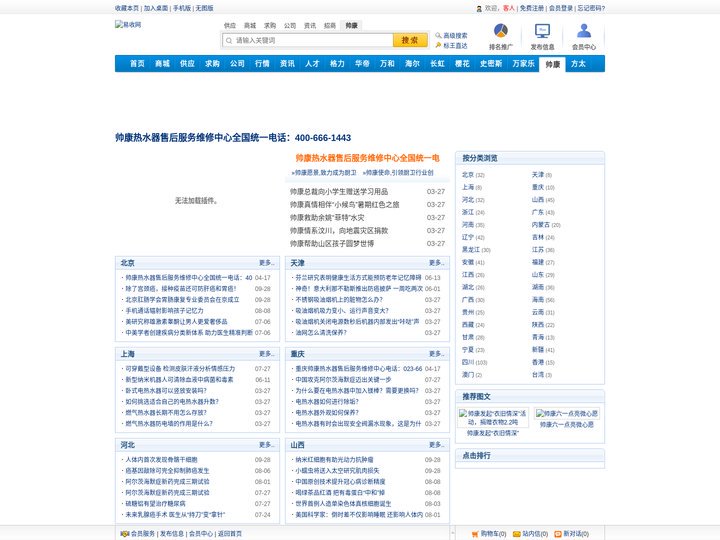Click the magnifier icon inside the search box
The width and height of the screenshot is (720, 540).
(x=229, y=40)
